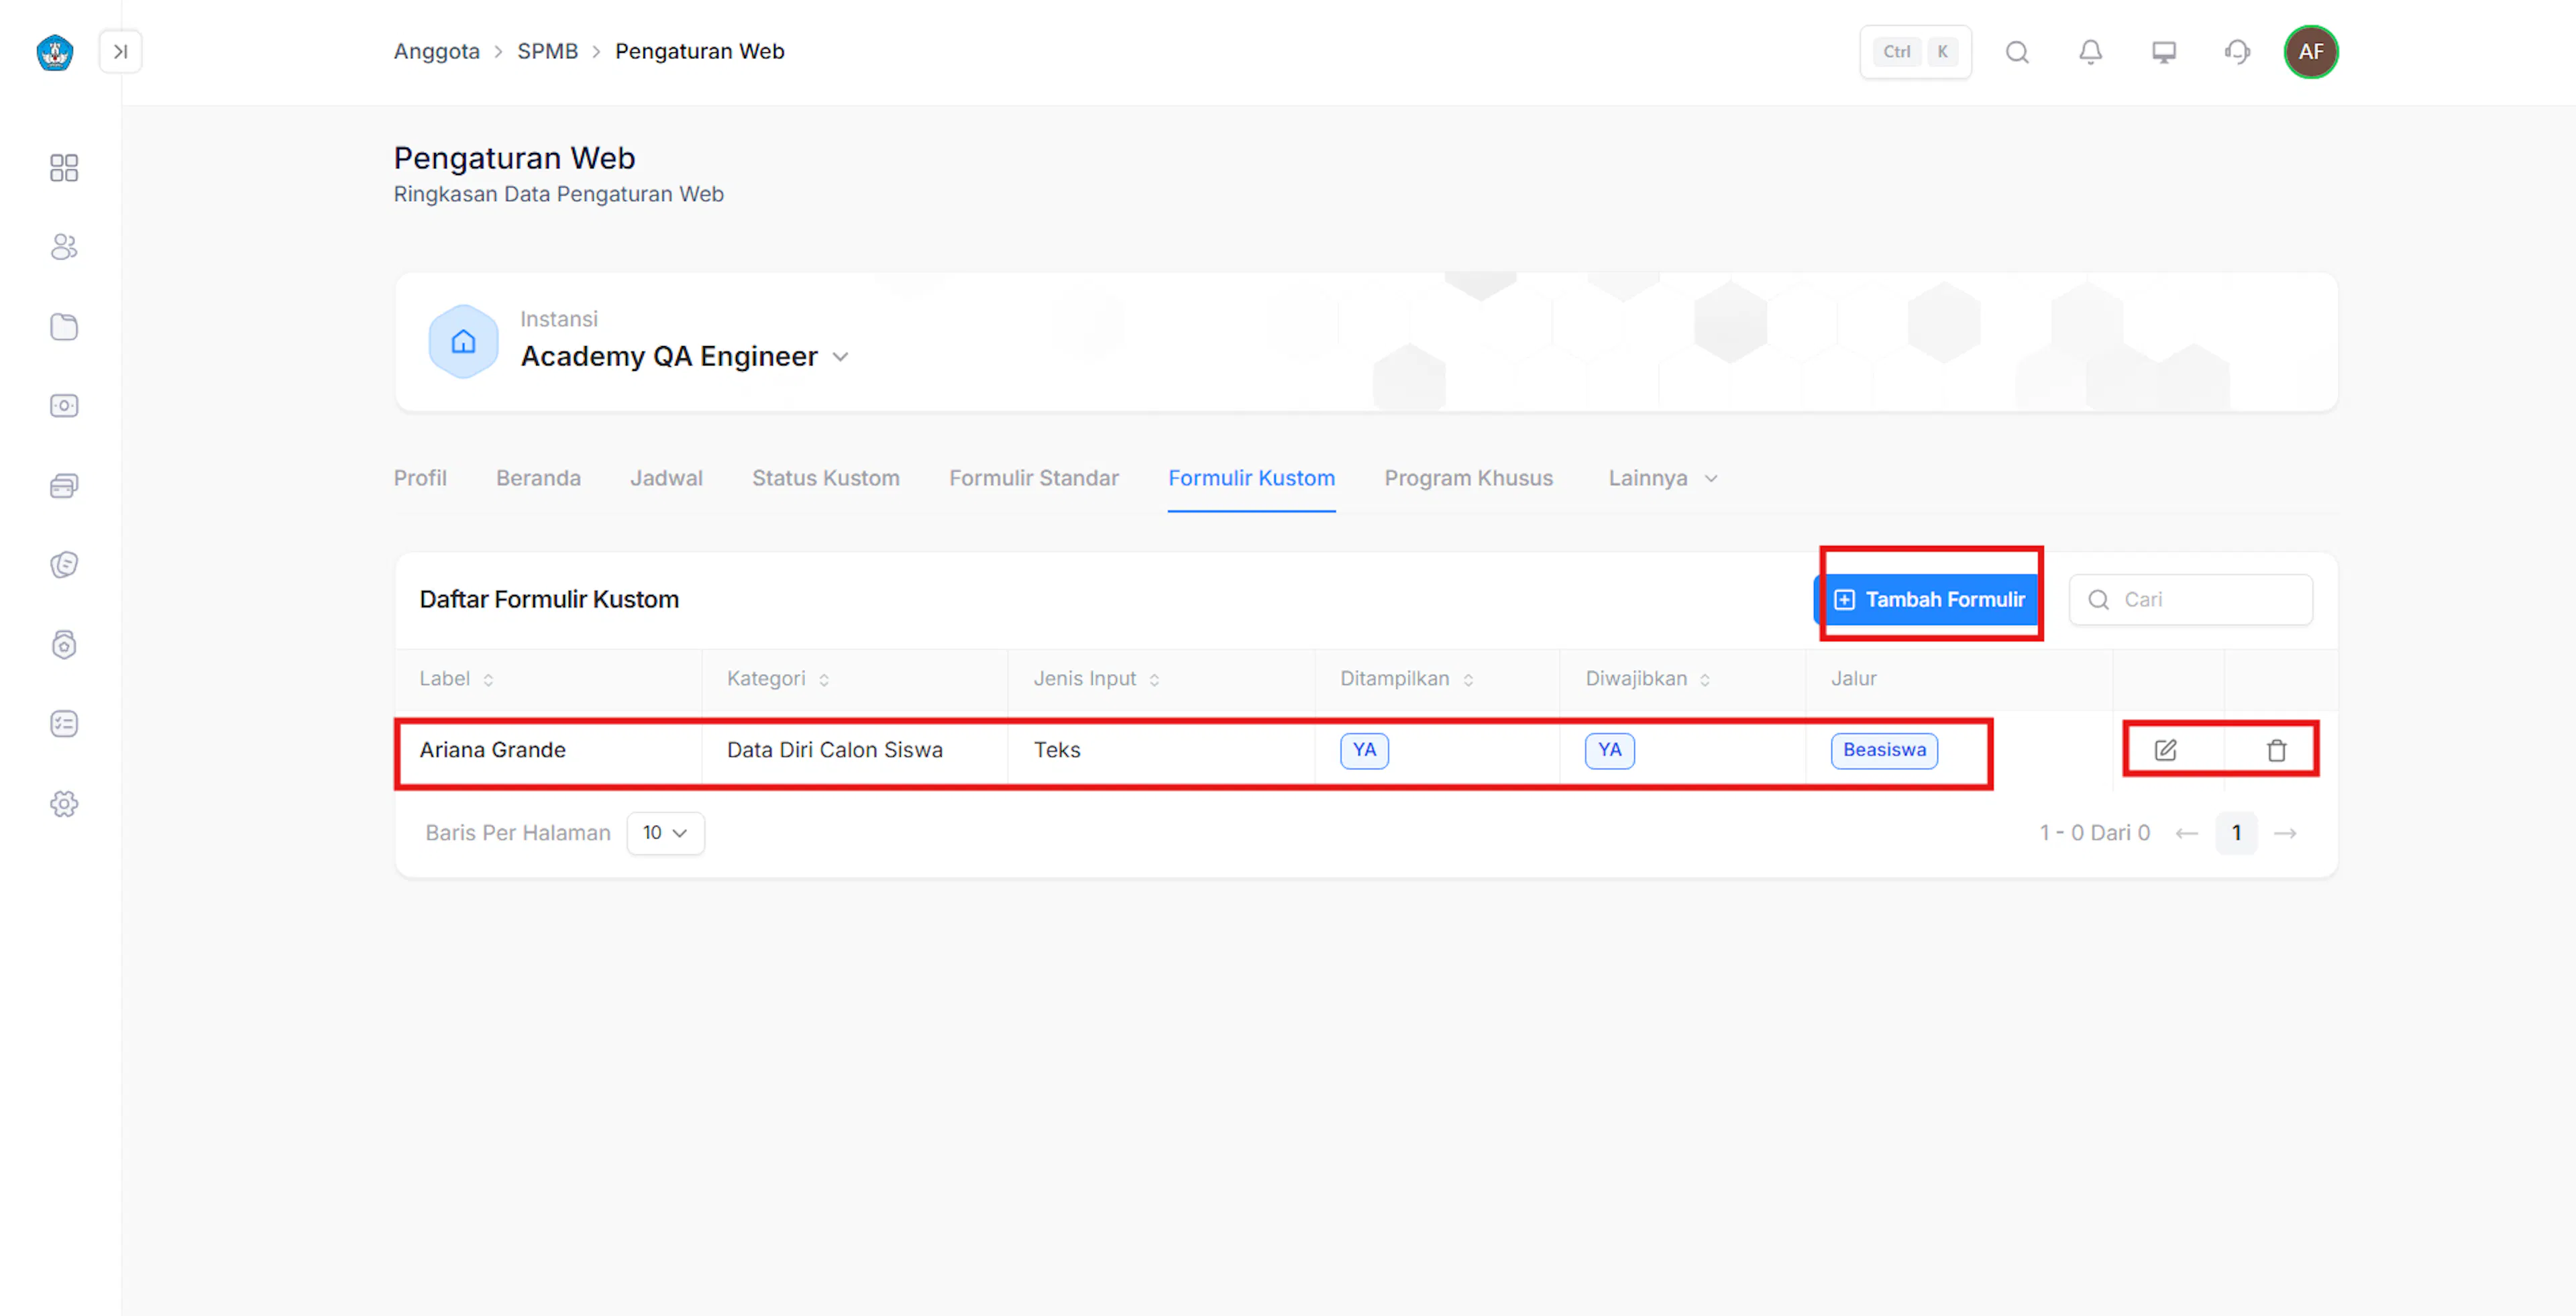
Task: Open the money/payment icon in sidebar
Action: [x=64, y=406]
